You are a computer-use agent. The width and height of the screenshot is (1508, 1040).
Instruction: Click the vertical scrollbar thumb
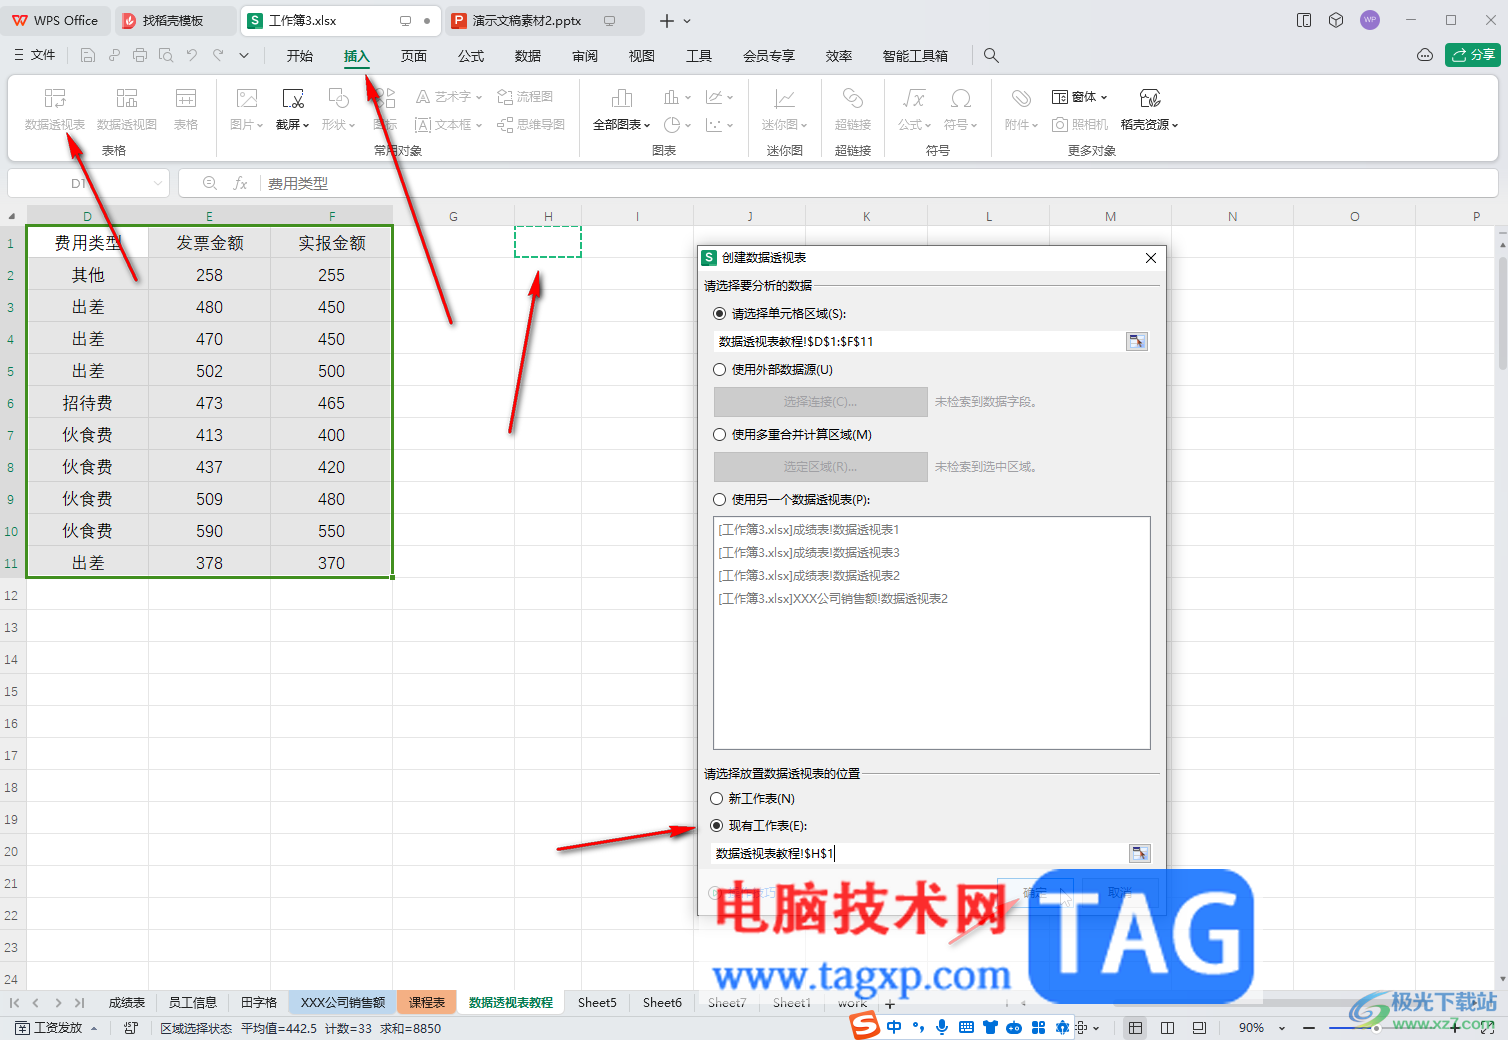pyautogui.click(x=1502, y=315)
